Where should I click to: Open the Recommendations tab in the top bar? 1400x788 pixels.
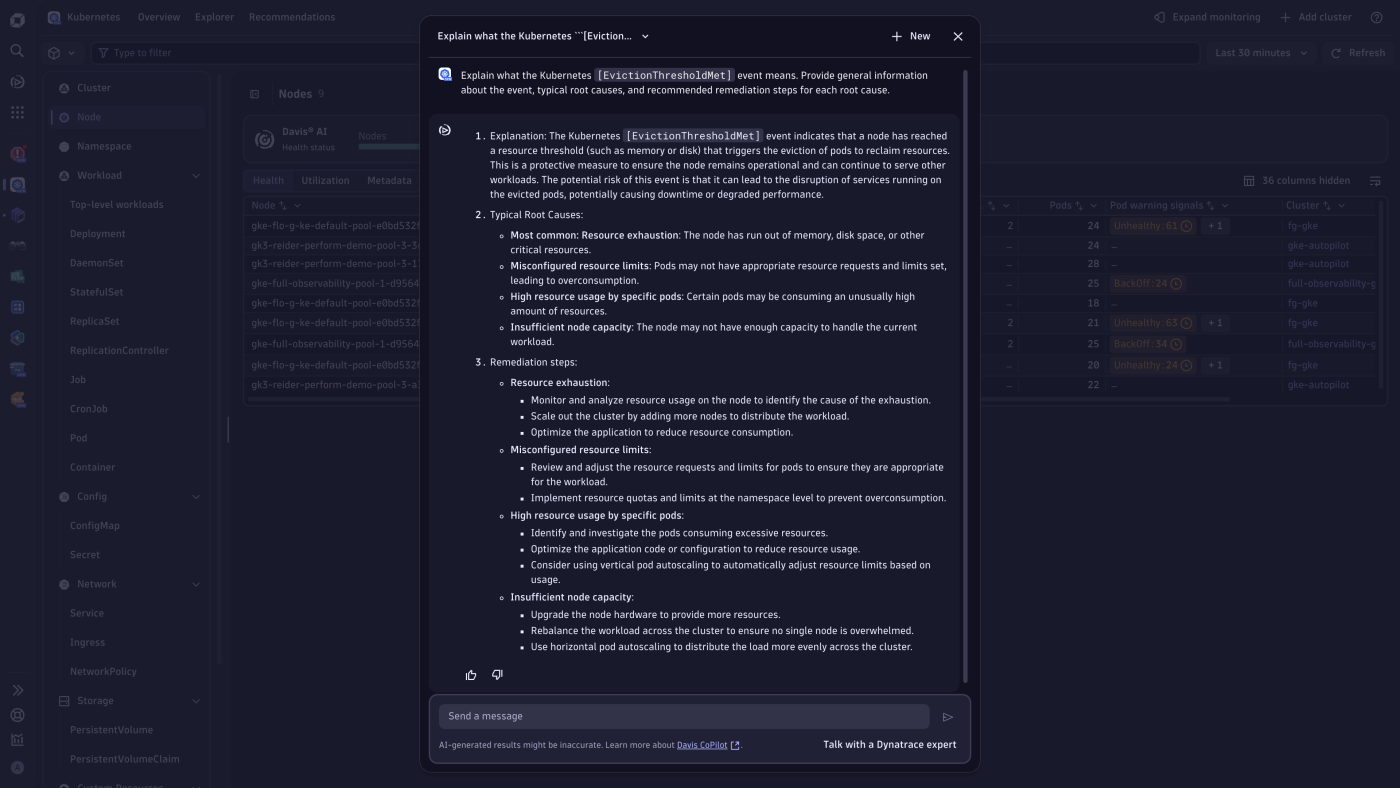(x=292, y=17)
